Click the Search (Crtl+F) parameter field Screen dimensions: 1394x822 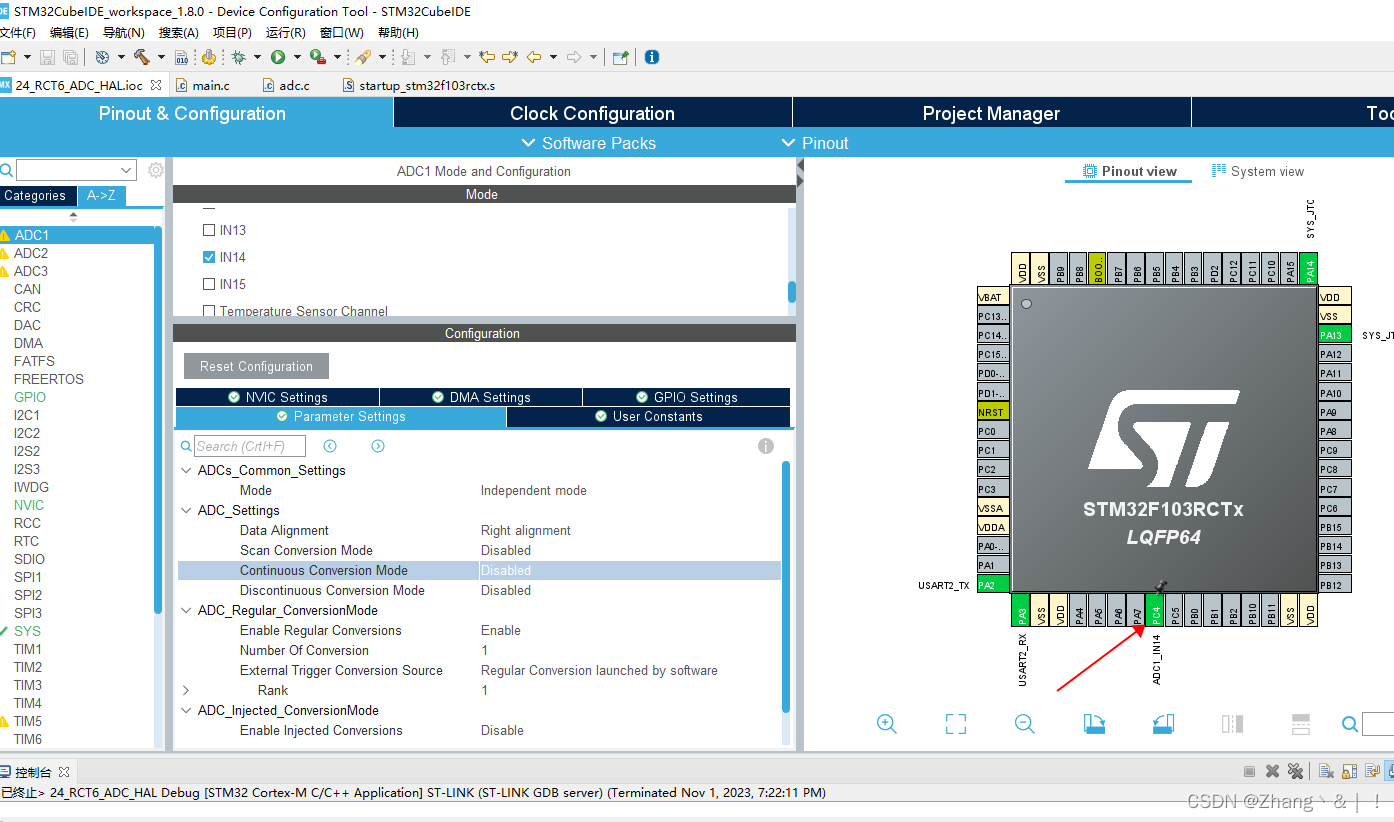click(249, 446)
